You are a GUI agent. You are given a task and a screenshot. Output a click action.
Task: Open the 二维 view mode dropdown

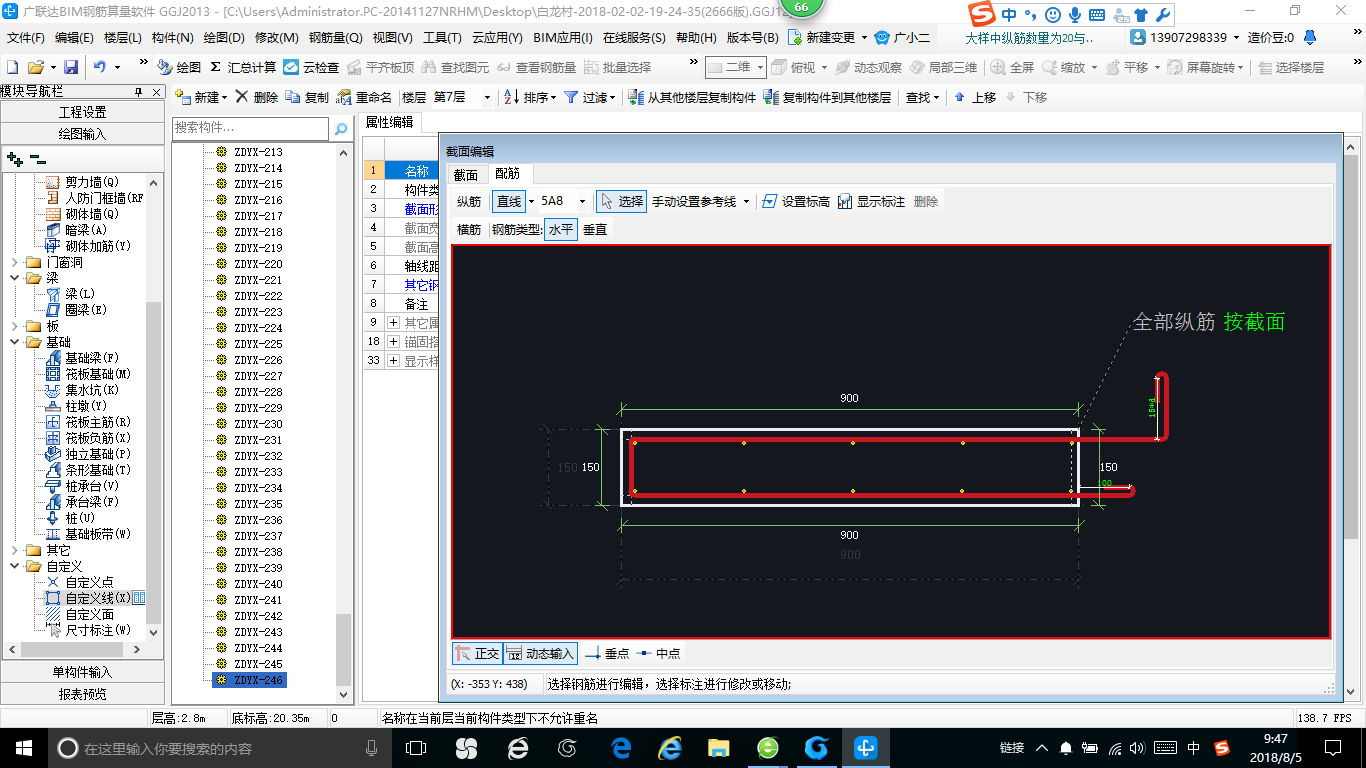(x=760, y=67)
